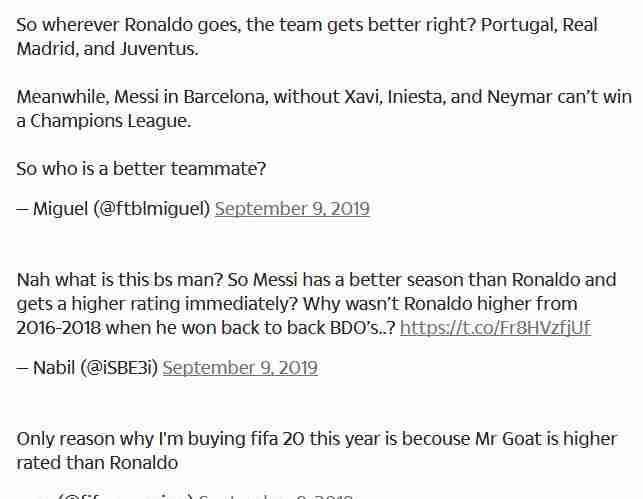Click the '@ftblmiguel' handle text
This screenshot has width=643, height=499.
(x=152, y=209)
